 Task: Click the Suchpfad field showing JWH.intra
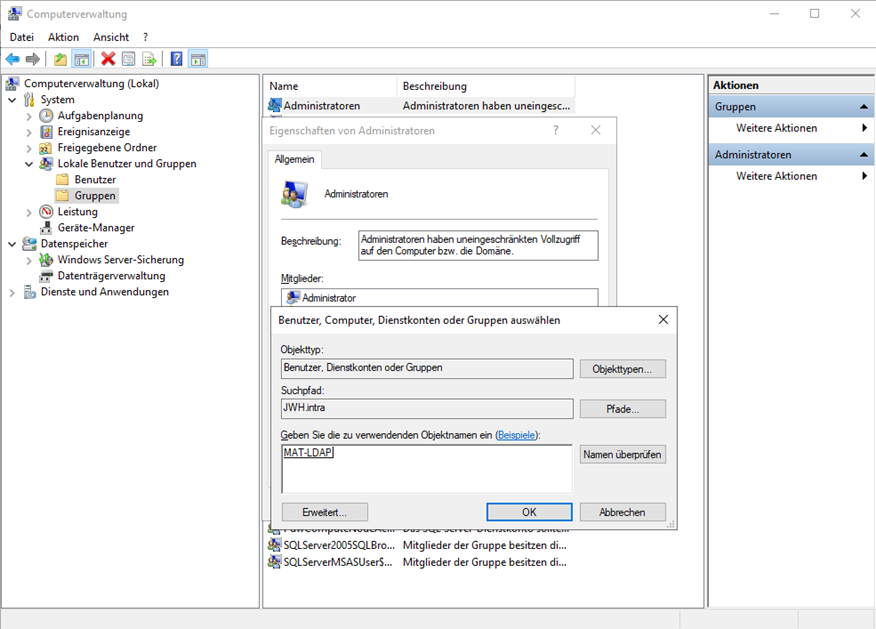pos(427,408)
